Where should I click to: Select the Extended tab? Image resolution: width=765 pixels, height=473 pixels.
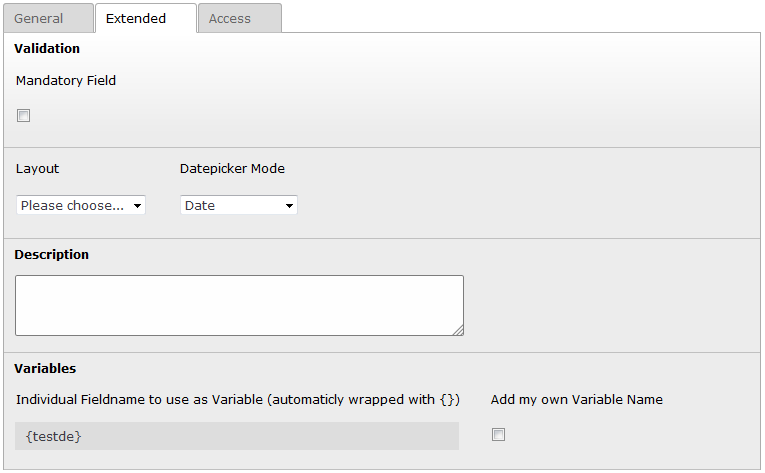(x=136, y=18)
